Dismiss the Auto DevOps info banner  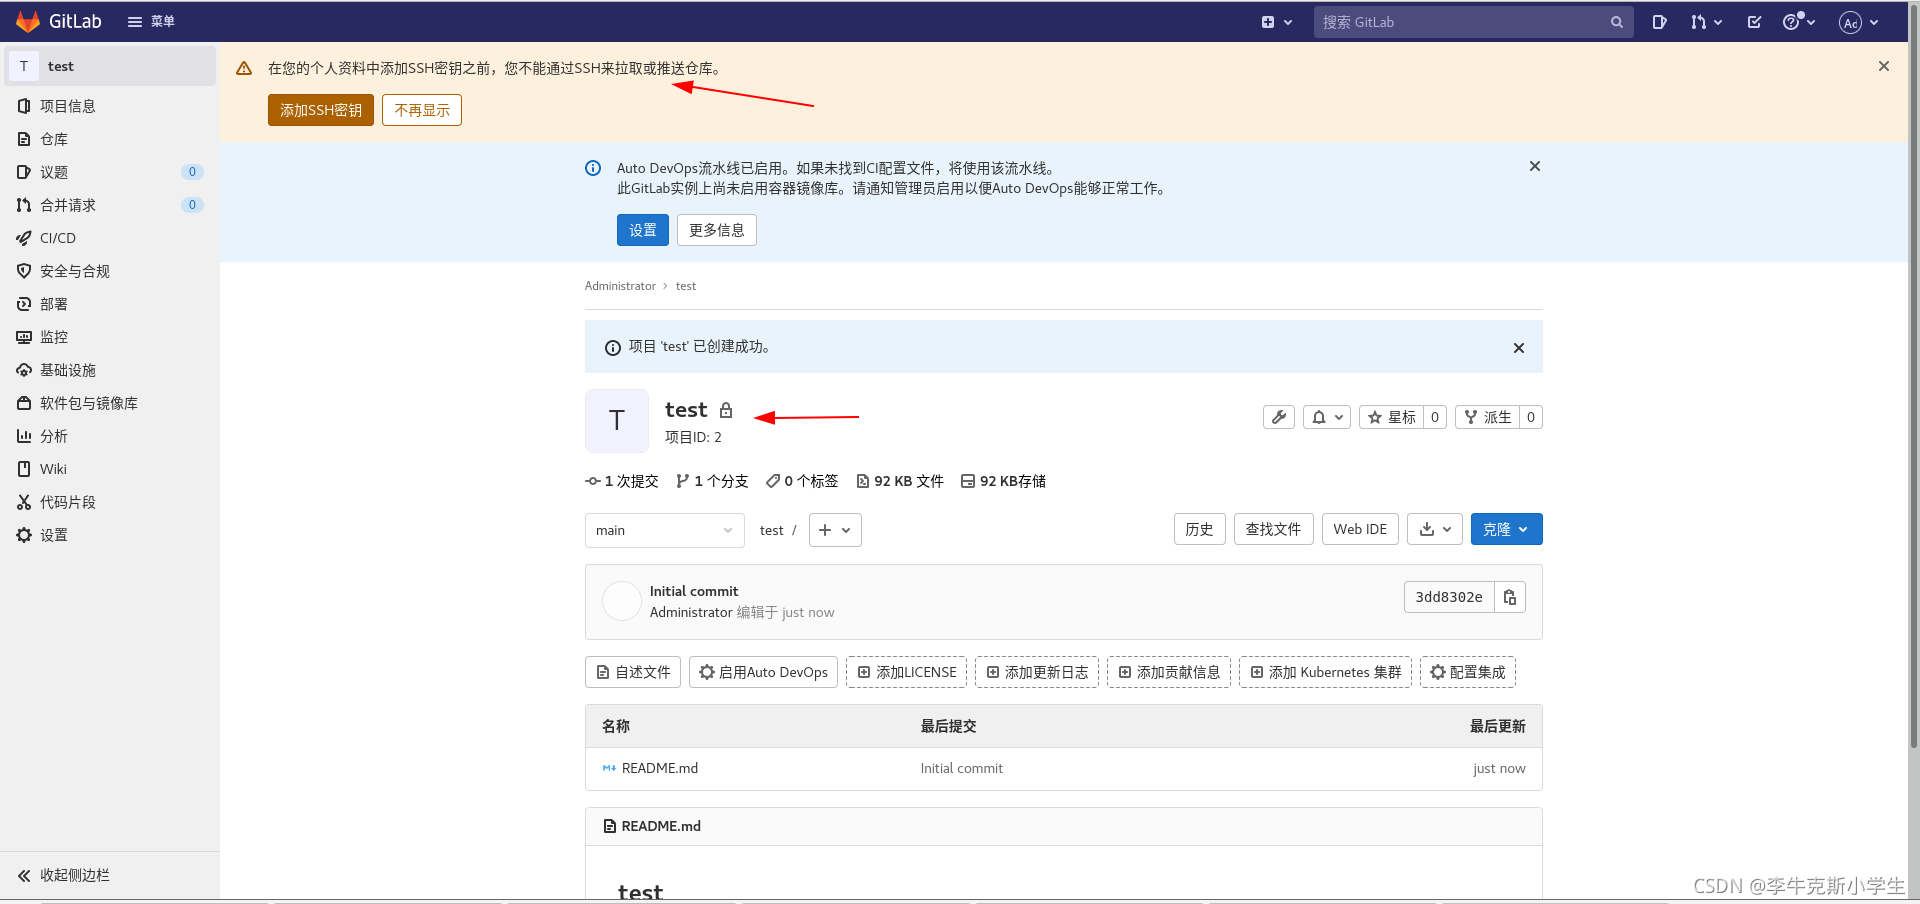pos(1535,166)
